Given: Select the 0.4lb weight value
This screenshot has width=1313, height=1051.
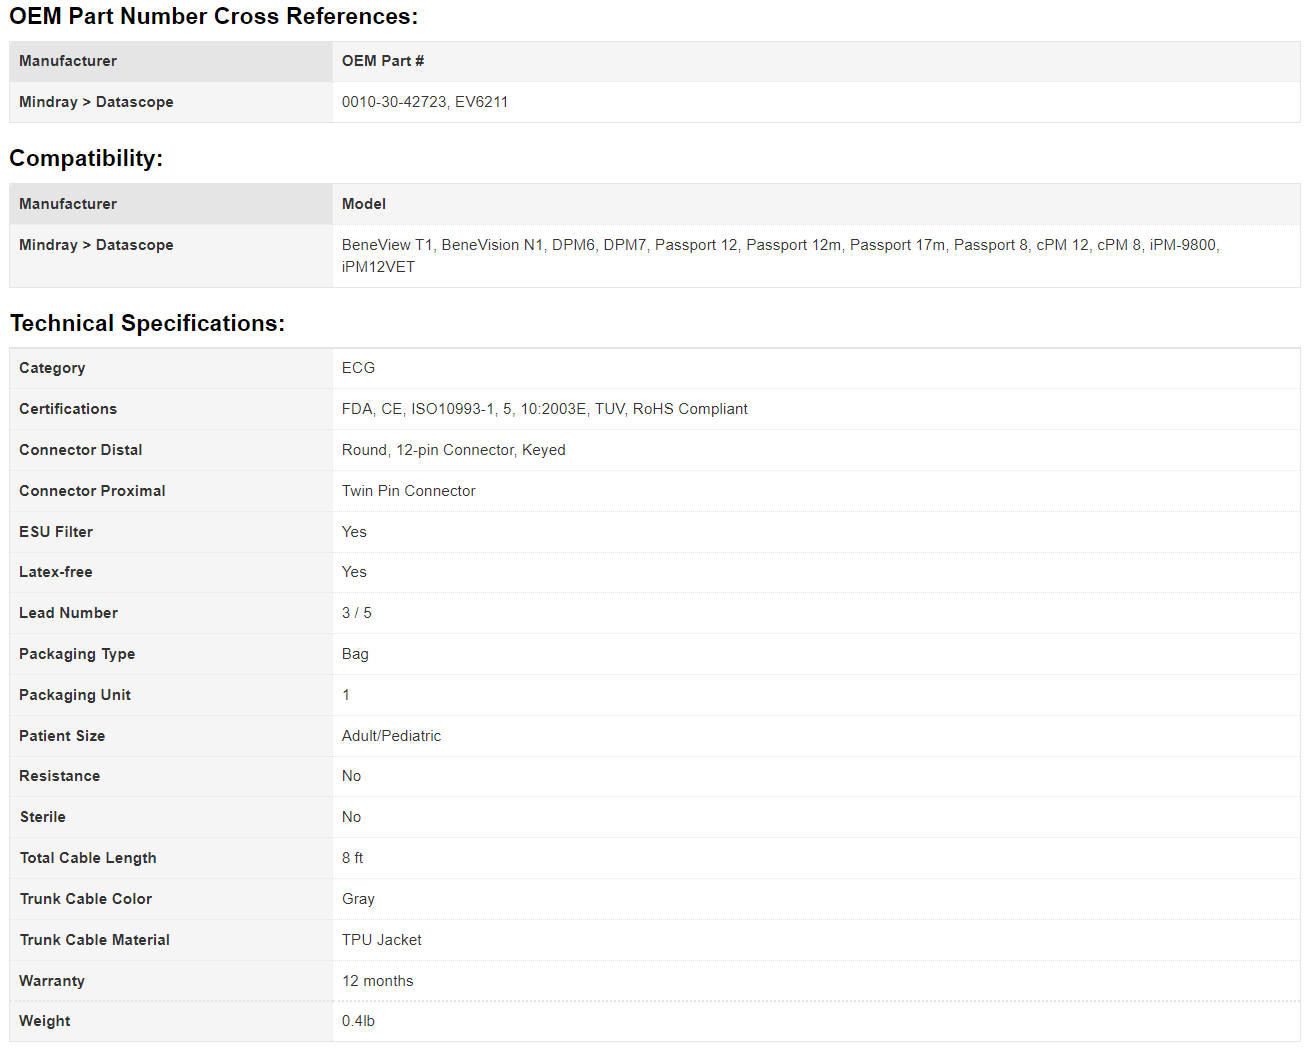Looking at the screenshot, I should (x=358, y=1021).
